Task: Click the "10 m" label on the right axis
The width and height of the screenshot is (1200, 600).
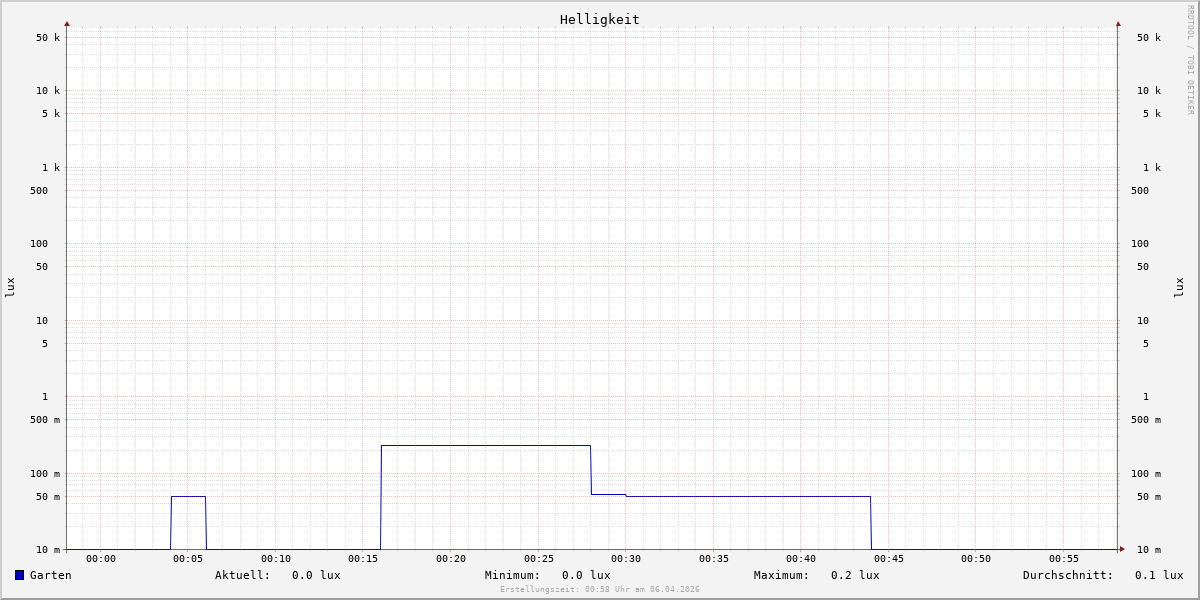Action: 1149,550
